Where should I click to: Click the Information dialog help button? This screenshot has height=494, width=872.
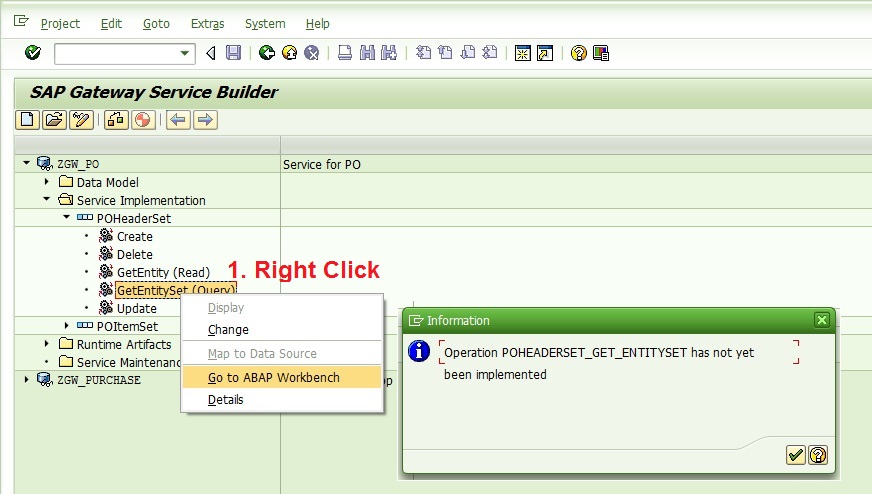[818, 455]
